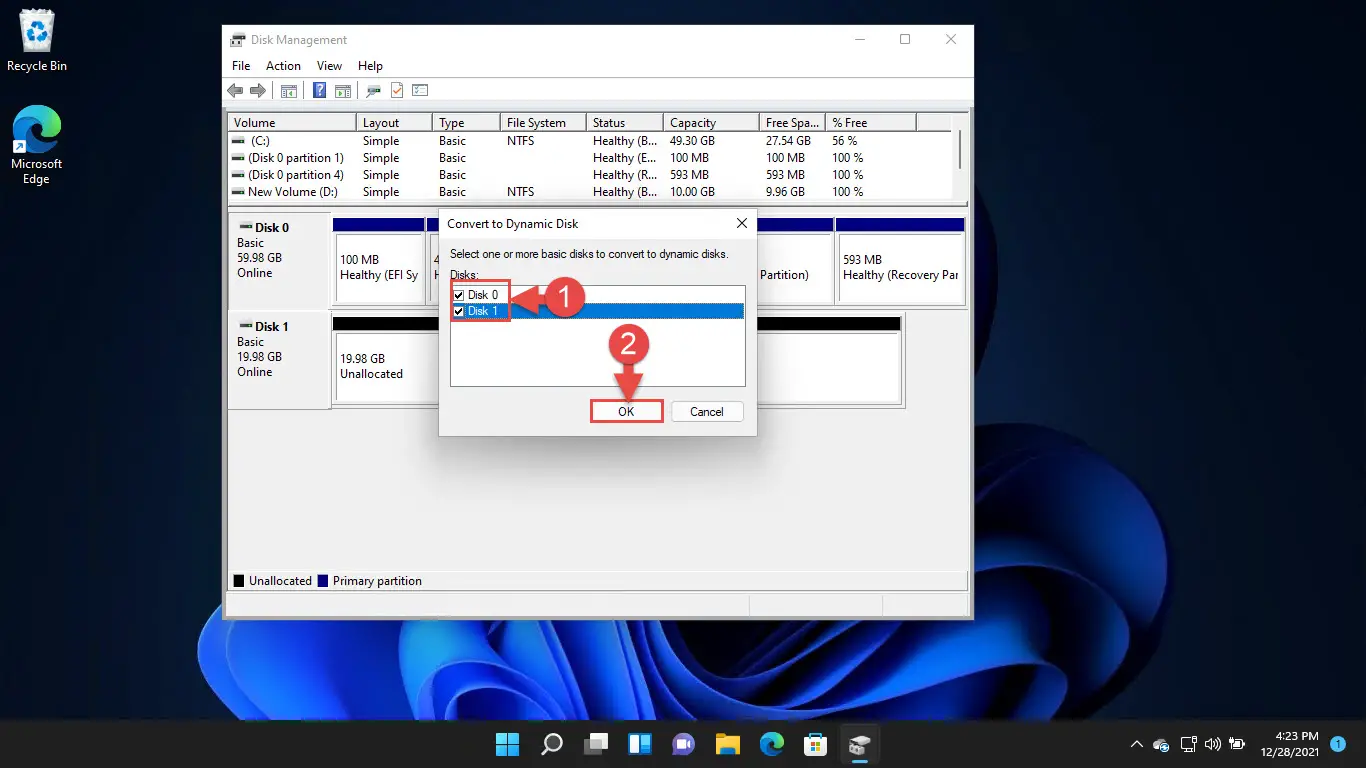This screenshot has height=768, width=1366.
Task: Click the checklist toolbar icon
Action: (x=420, y=91)
